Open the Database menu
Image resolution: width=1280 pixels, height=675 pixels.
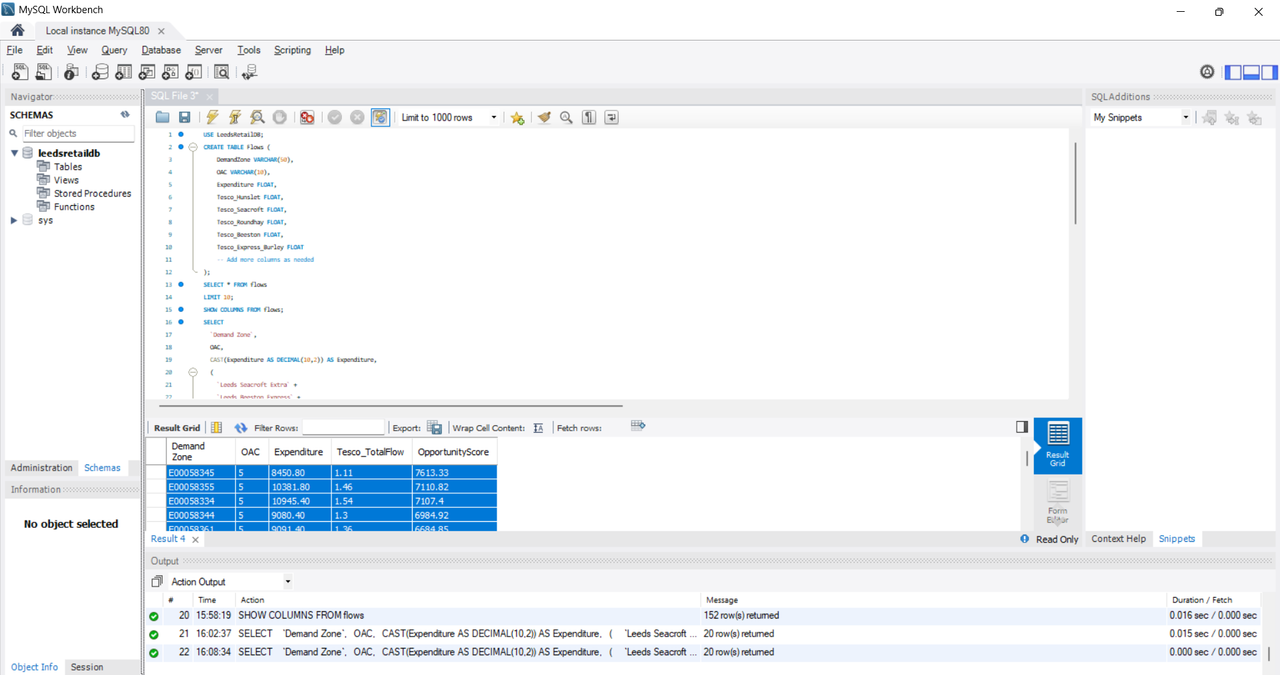[x=161, y=50]
